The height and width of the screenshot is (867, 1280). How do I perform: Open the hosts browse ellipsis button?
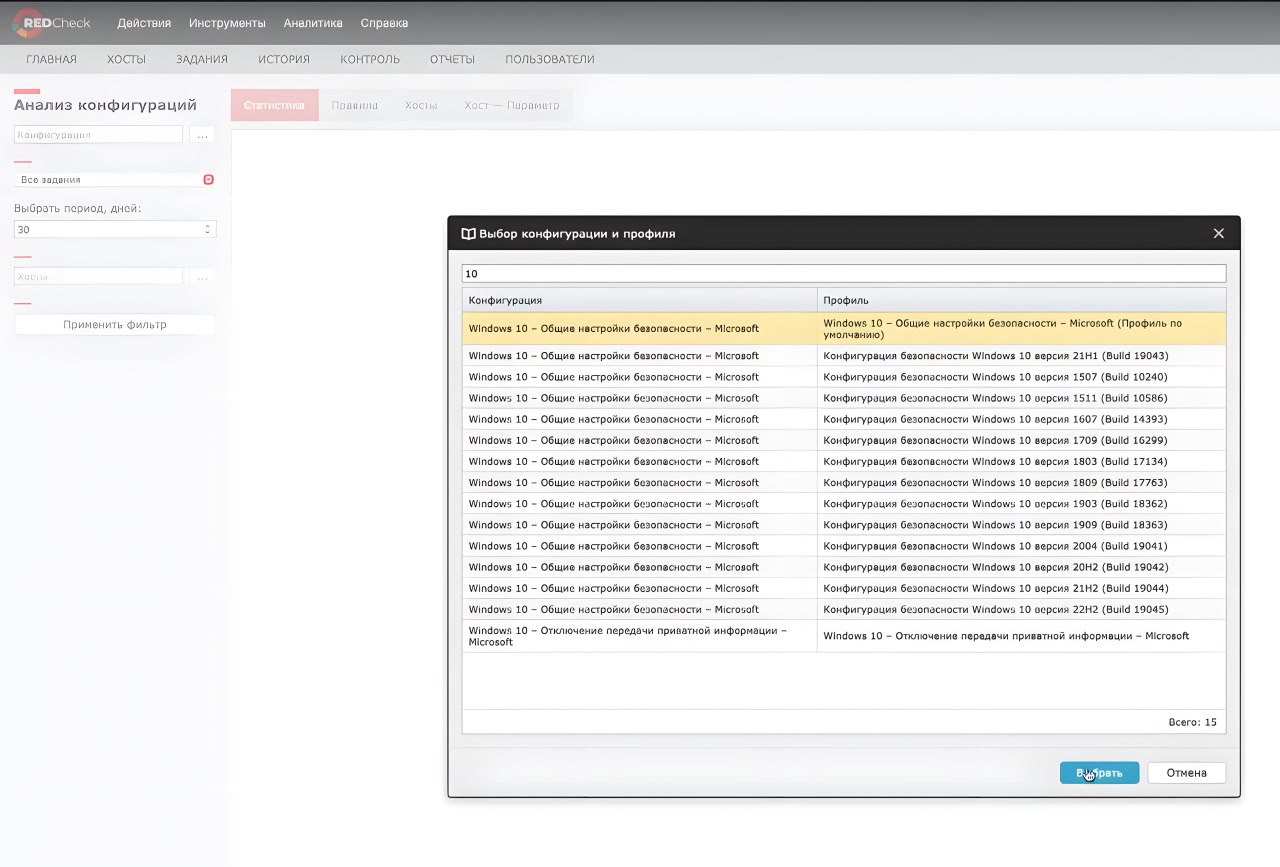[x=201, y=276]
